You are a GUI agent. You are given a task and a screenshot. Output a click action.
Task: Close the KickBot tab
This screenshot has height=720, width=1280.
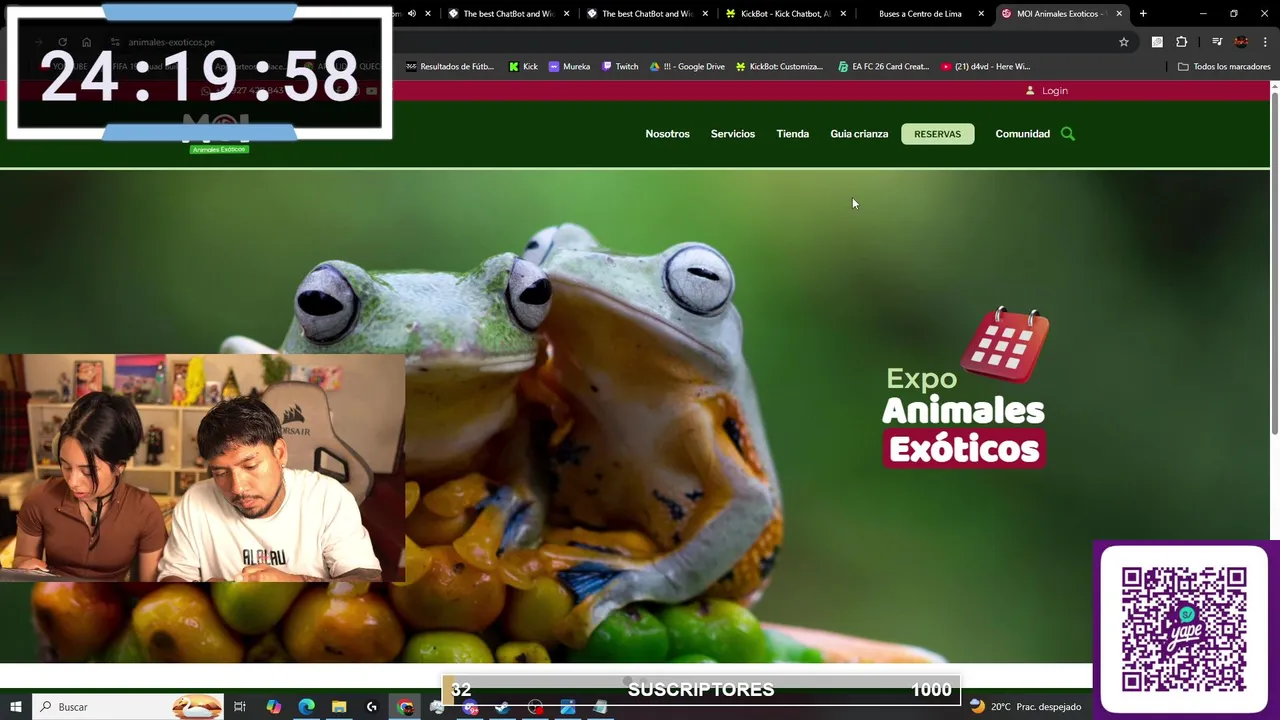pos(843,14)
